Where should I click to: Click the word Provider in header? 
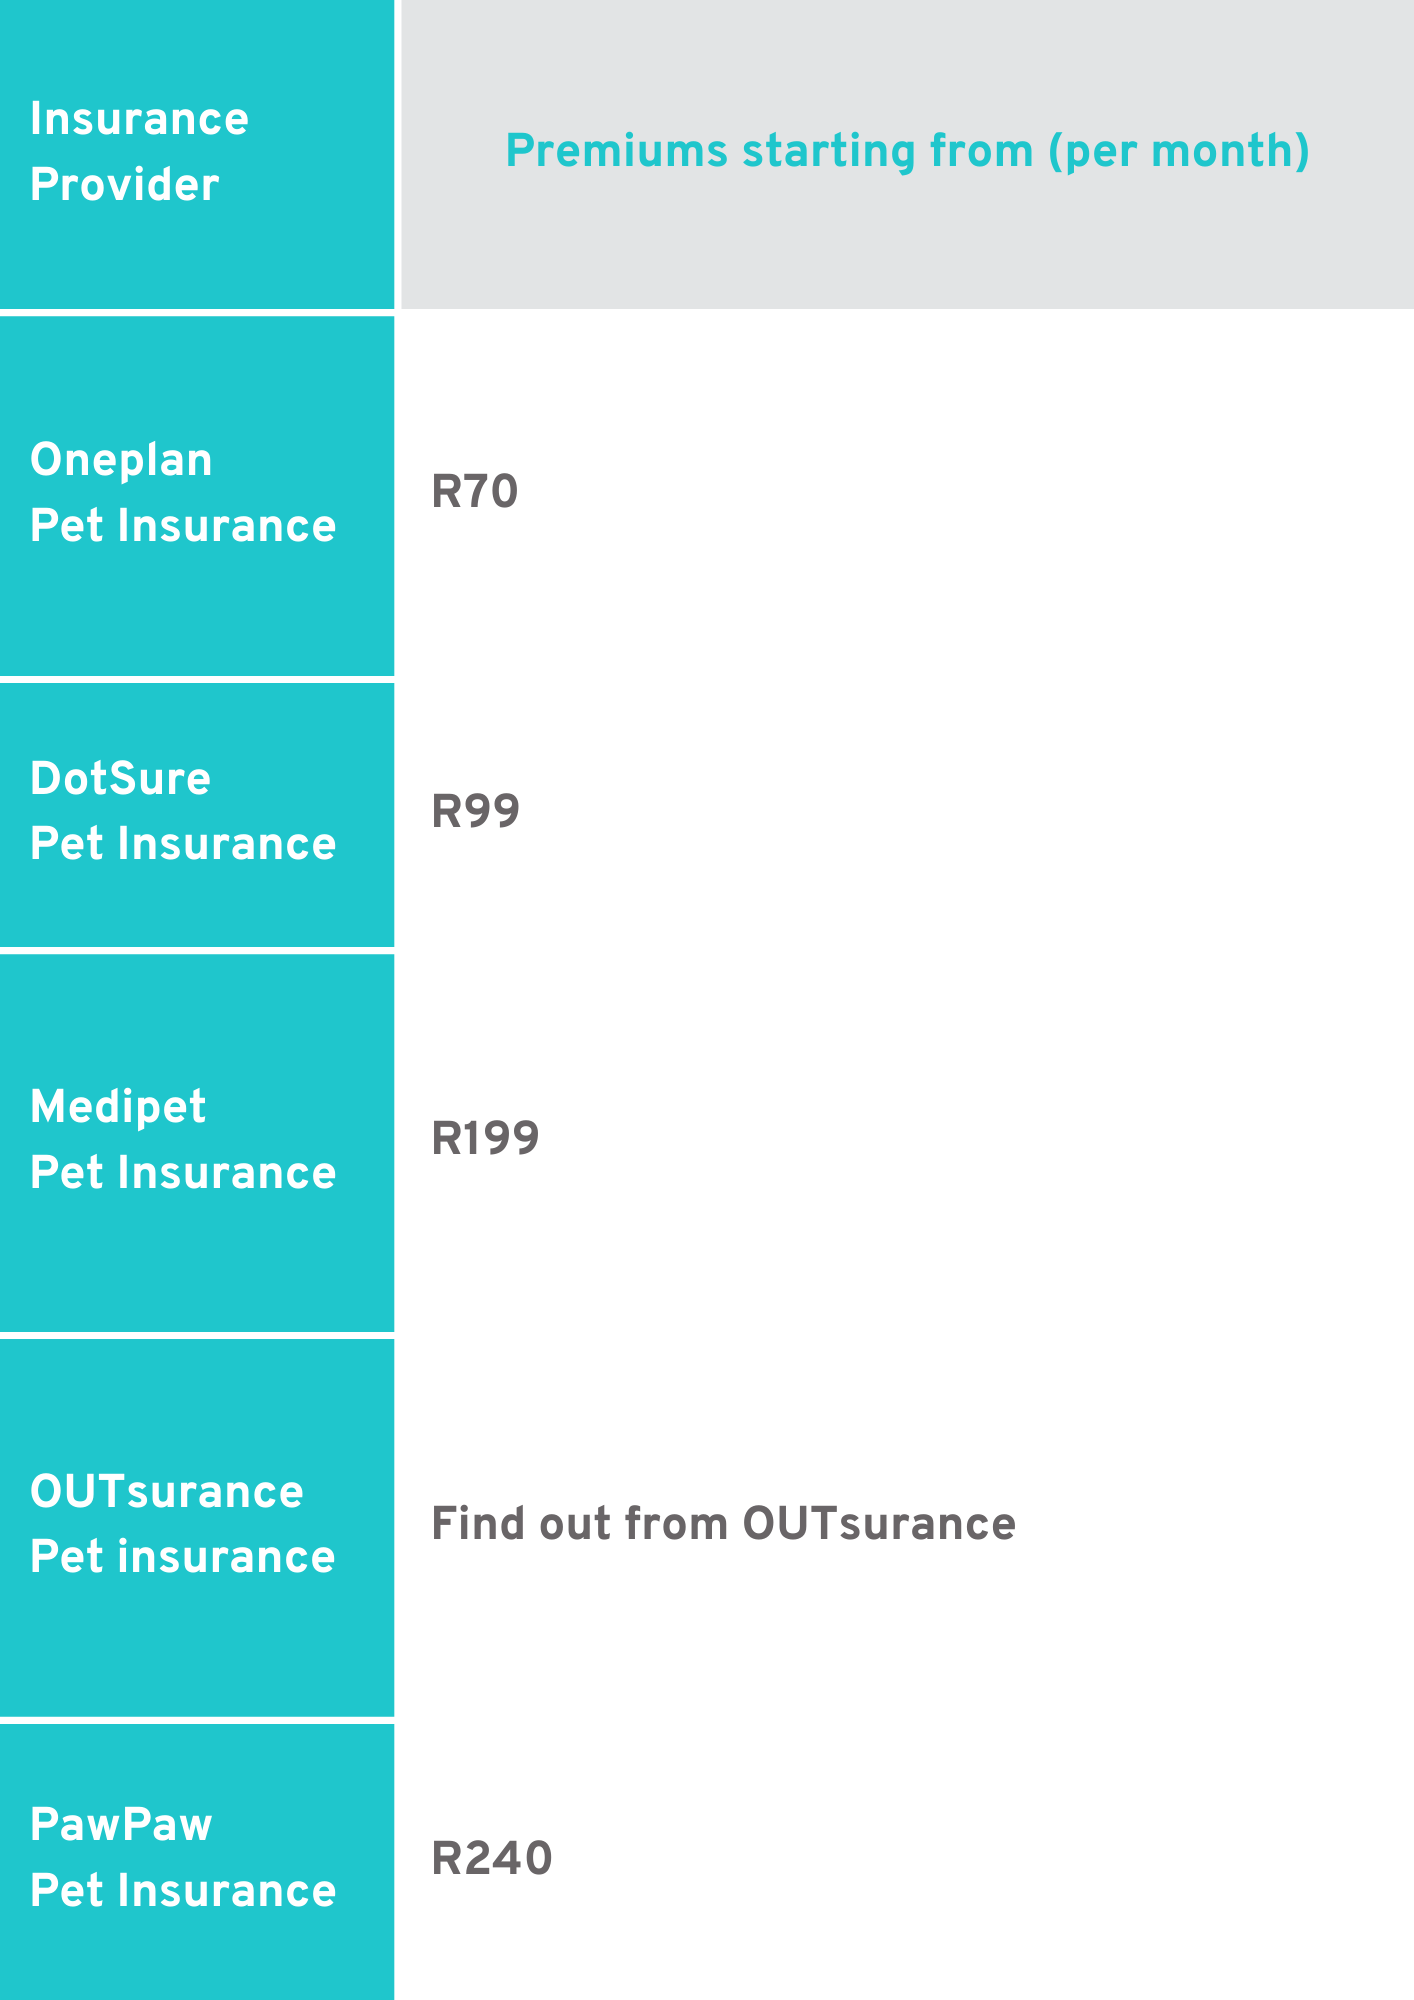click(124, 185)
